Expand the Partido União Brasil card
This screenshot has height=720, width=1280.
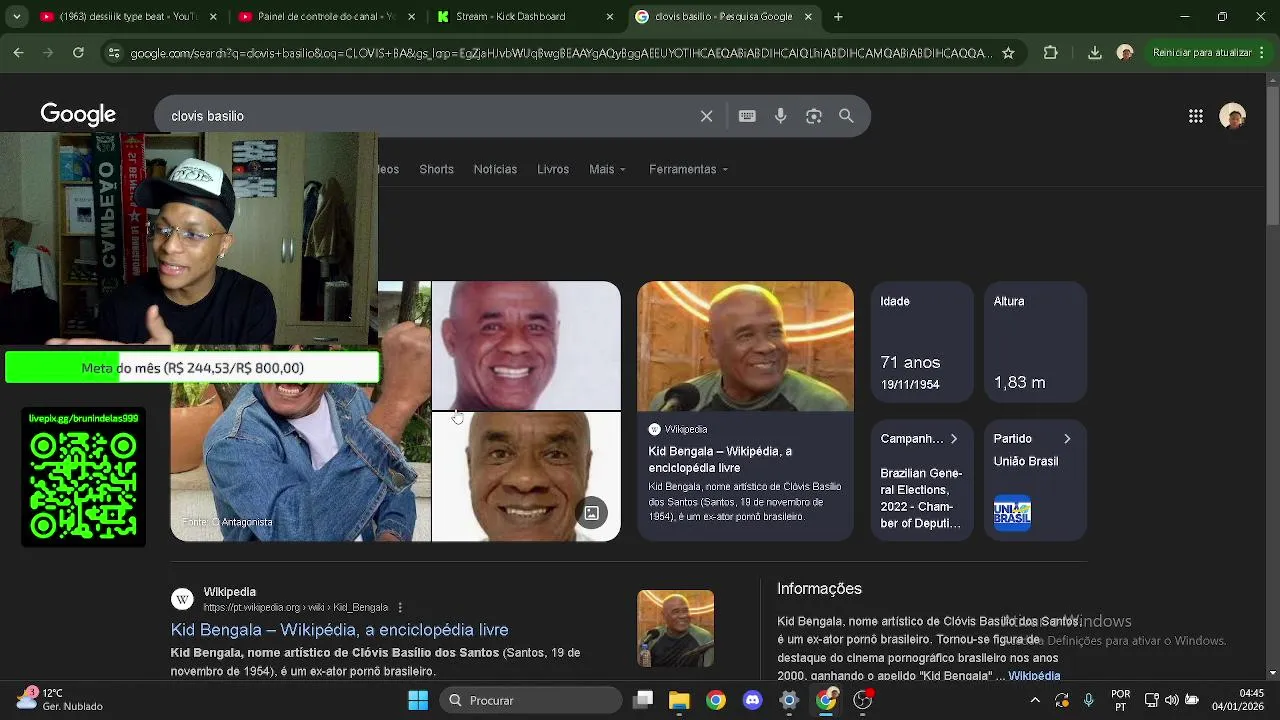coord(1035,480)
